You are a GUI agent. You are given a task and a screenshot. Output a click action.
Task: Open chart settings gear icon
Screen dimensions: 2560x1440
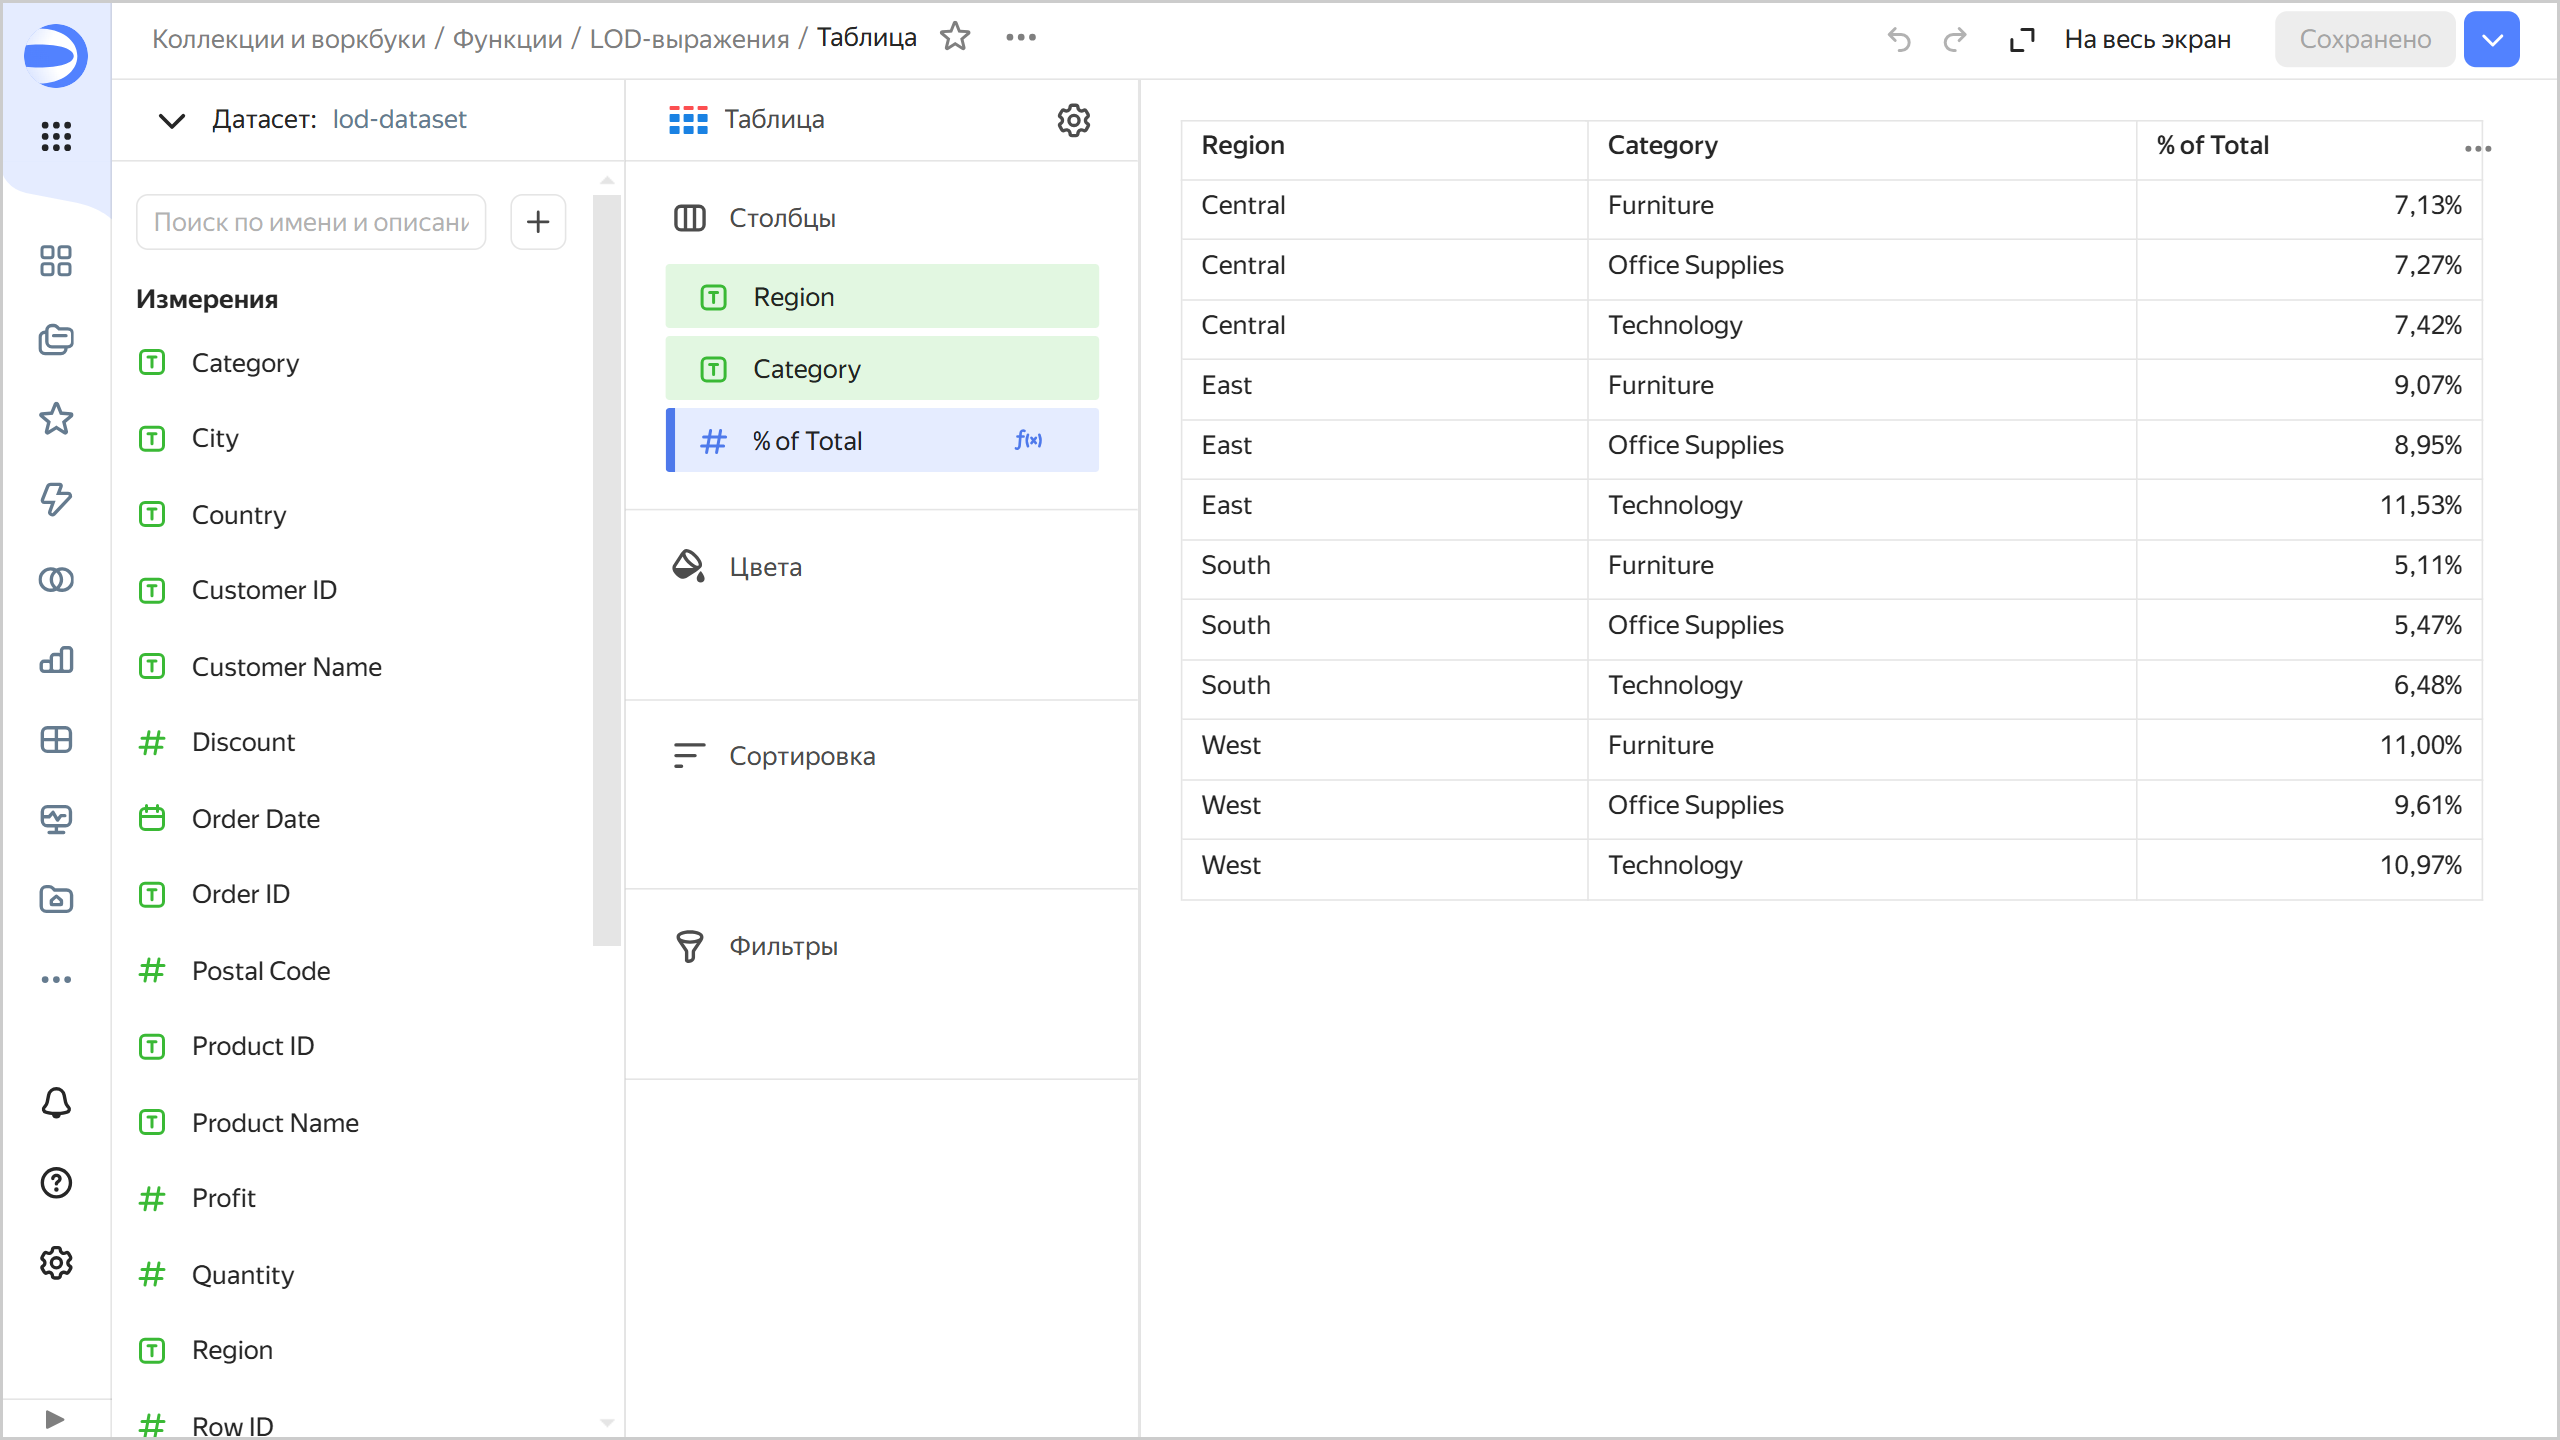pyautogui.click(x=1073, y=120)
